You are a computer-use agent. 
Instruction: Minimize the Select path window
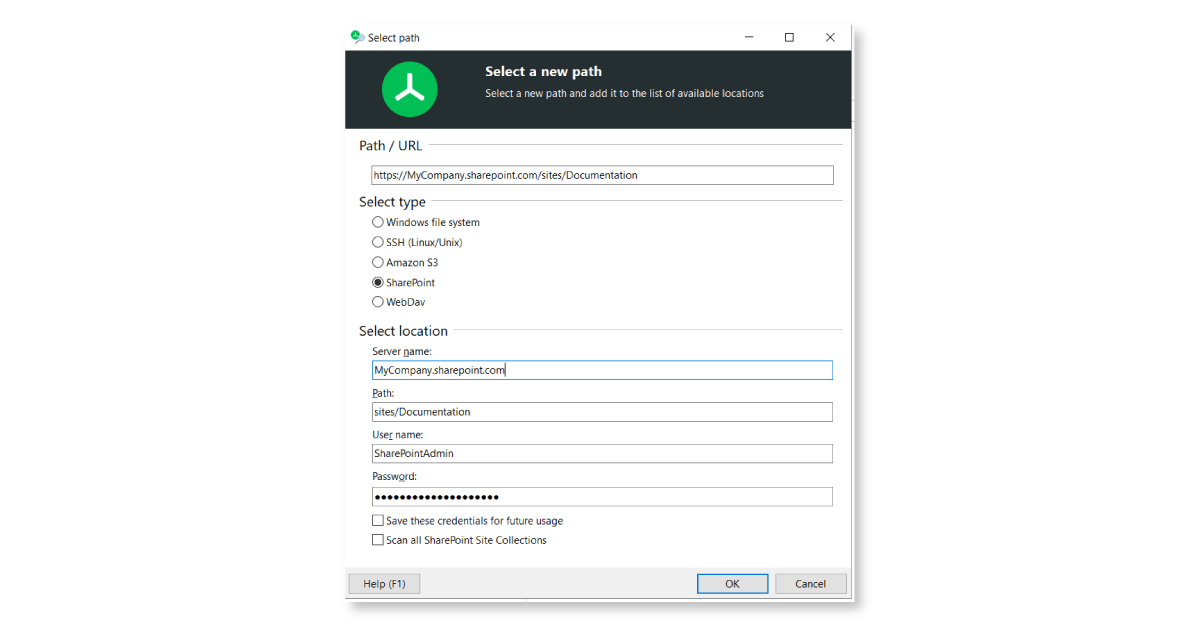[749, 37]
